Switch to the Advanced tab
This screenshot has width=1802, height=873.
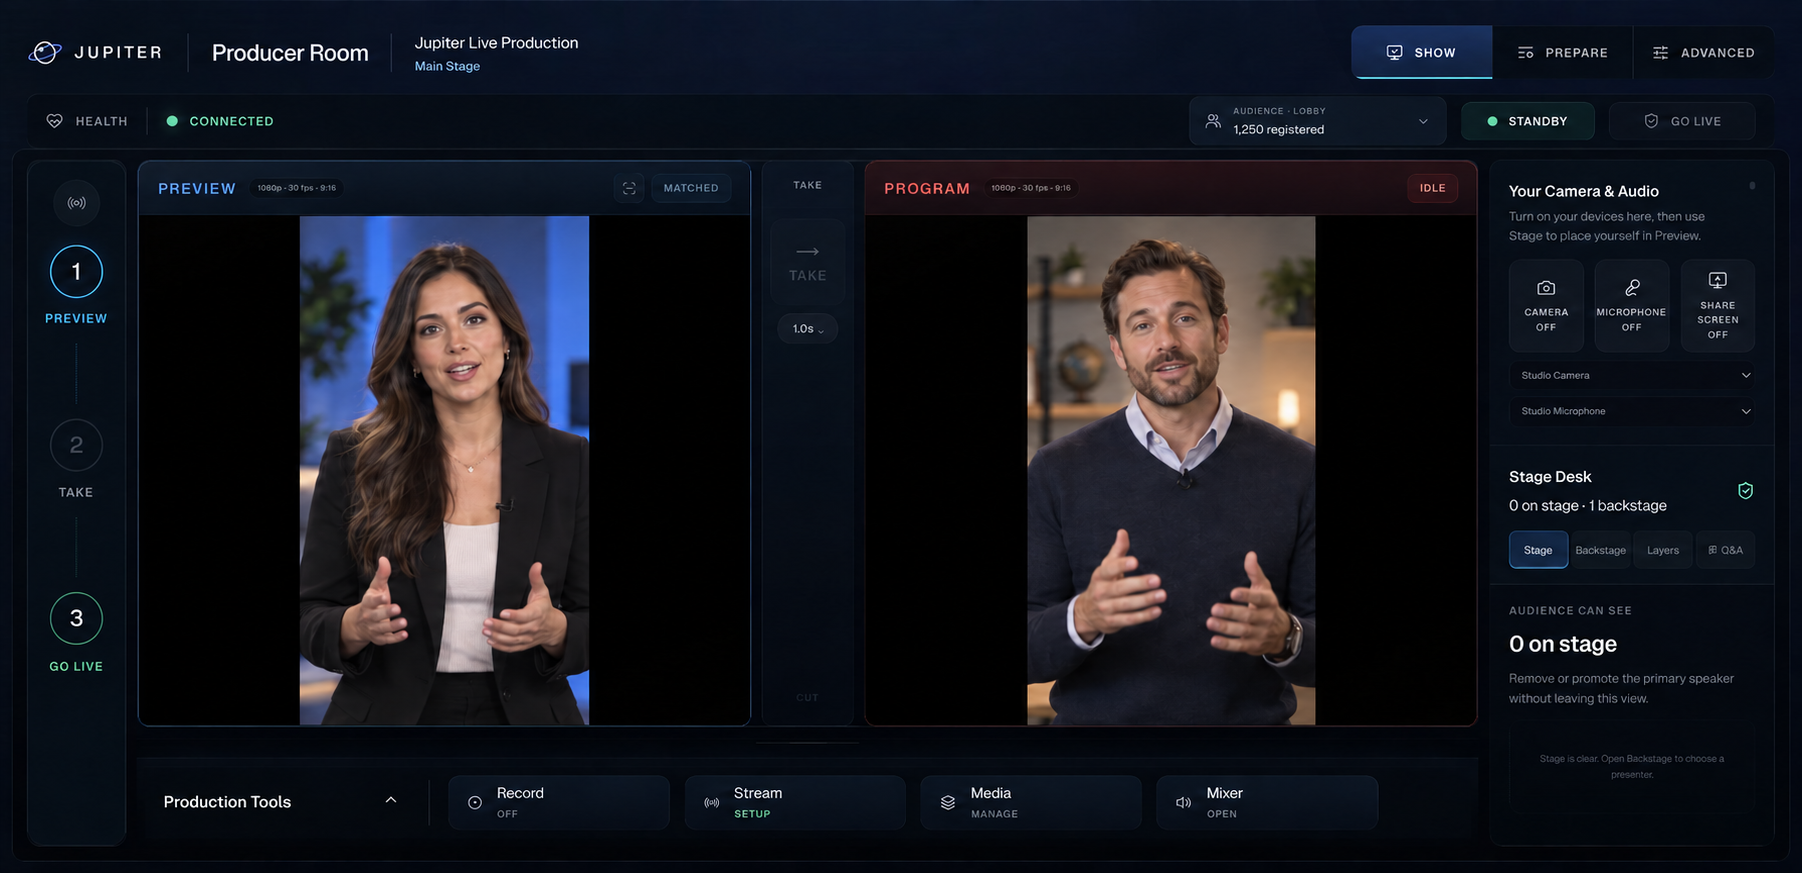(x=1704, y=52)
